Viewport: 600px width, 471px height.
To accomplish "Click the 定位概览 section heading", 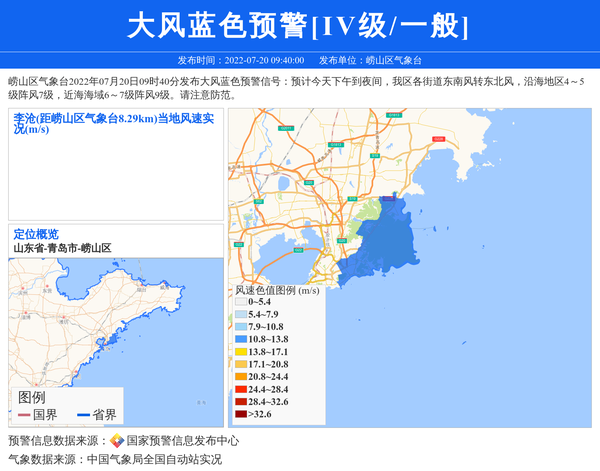I will pyautogui.click(x=36, y=234).
